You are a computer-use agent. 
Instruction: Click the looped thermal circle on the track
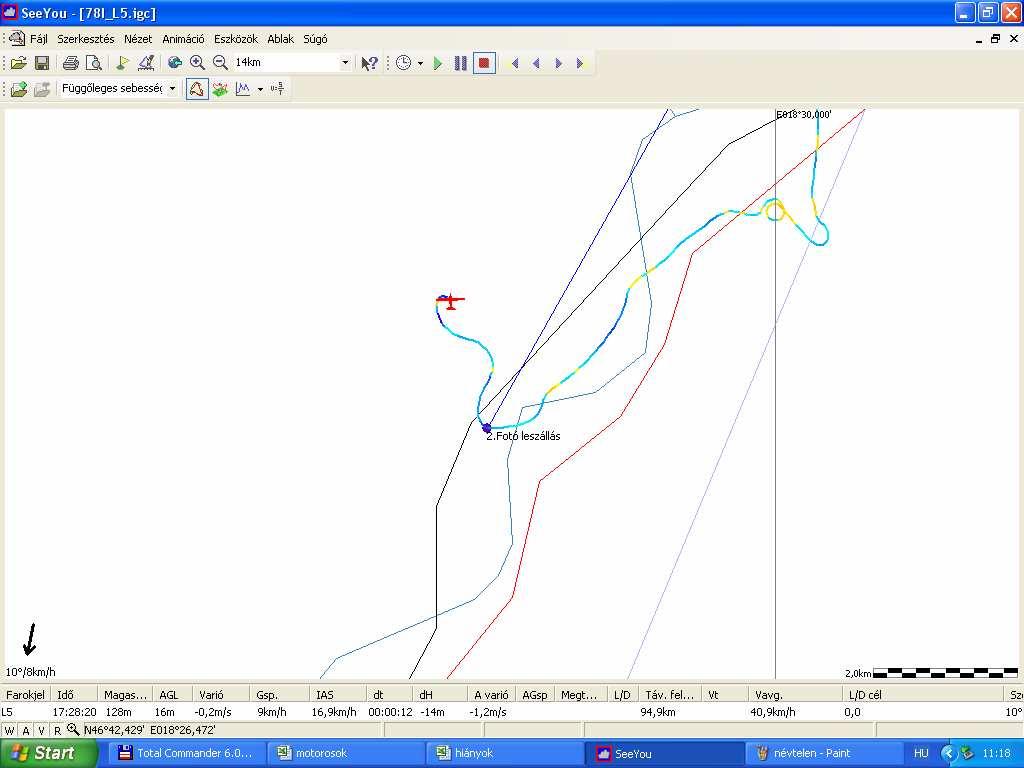(775, 211)
